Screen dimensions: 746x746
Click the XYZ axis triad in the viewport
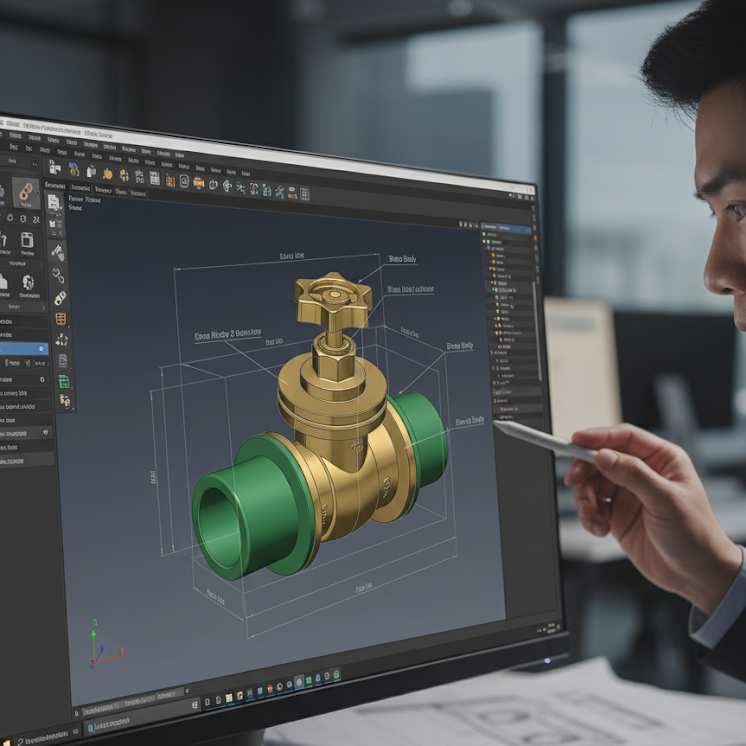coord(95,645)
